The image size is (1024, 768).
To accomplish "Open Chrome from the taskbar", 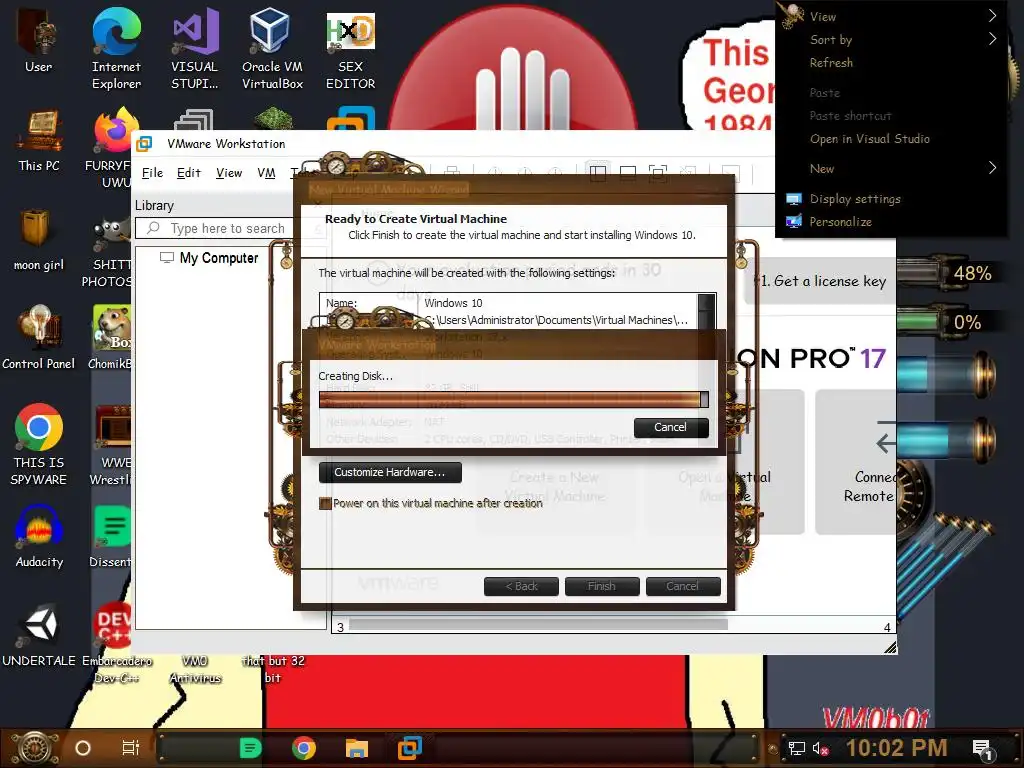I will tap(304, 748).
